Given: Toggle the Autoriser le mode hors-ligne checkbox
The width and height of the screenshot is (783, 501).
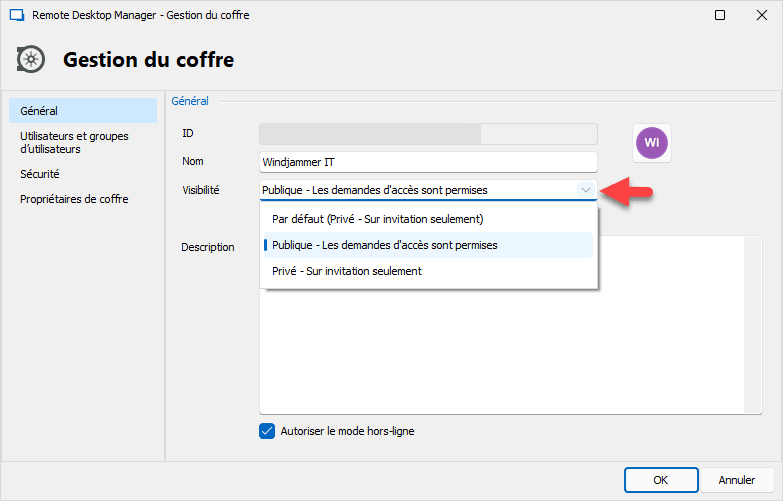Looking at the screenshot, I should click(x=267, y=431).
